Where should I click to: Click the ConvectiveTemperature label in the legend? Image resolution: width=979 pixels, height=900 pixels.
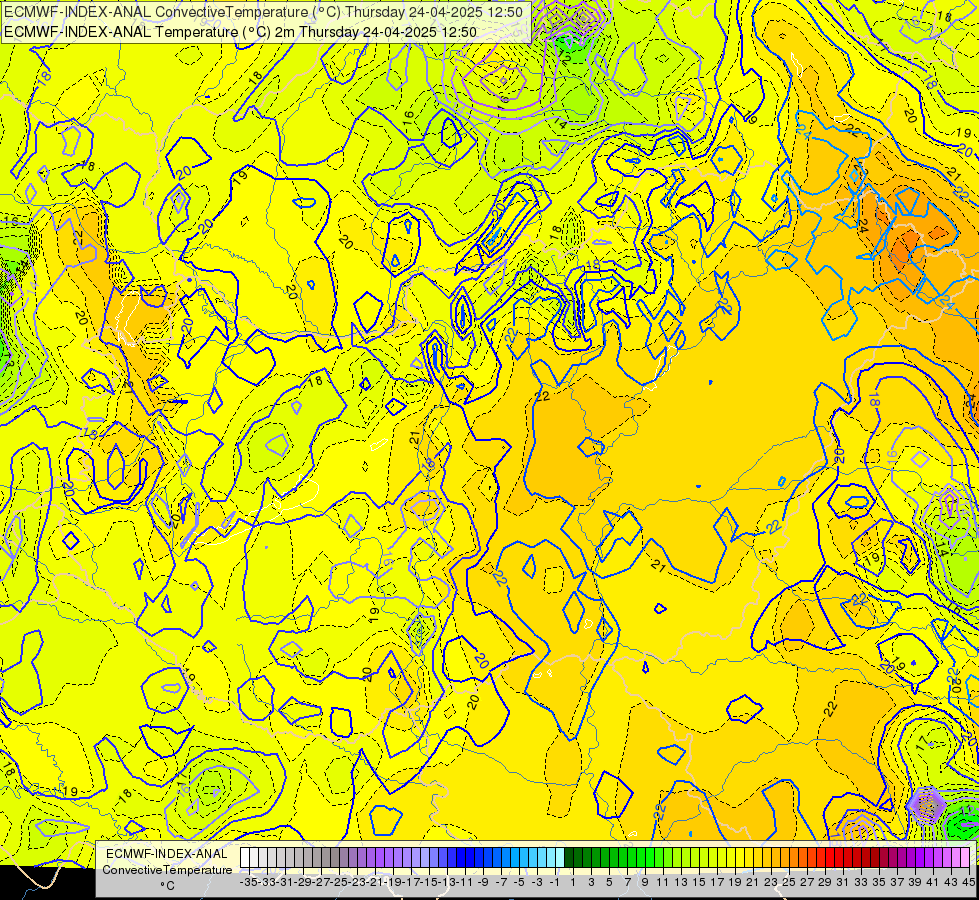167,869
